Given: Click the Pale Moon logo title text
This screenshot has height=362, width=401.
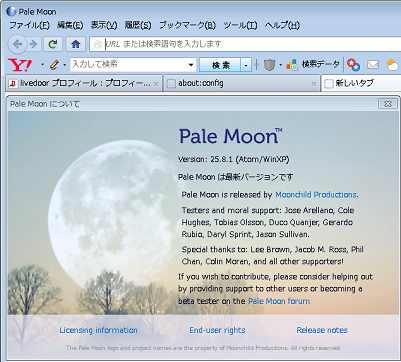Looking at the screenshot, I should [231, 136].
